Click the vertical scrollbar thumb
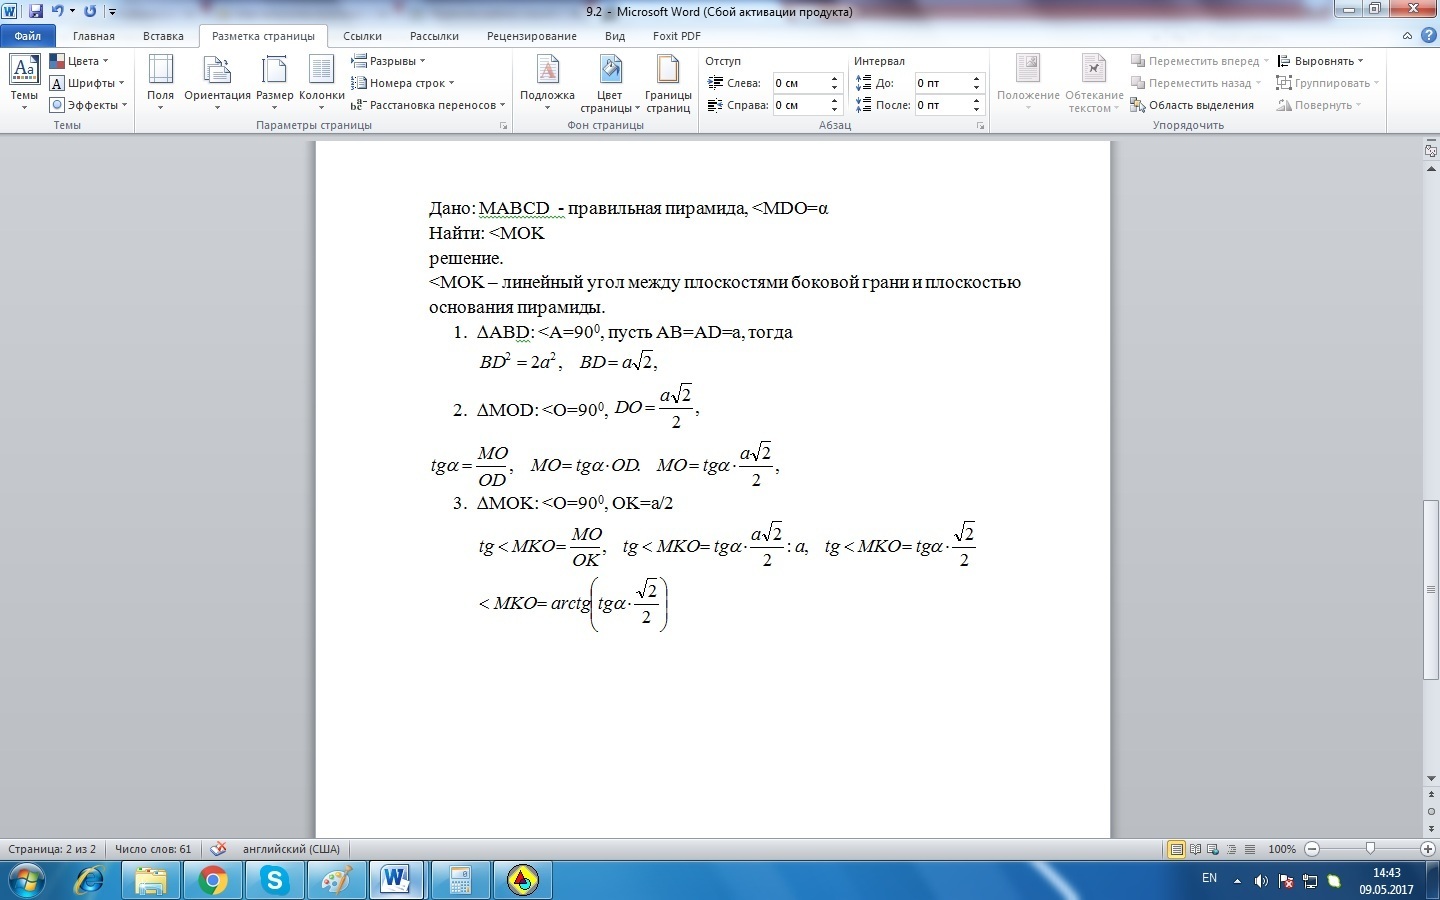This screenshot has width=1440, height=900. pyautogui.click(x=1431, y=589)
